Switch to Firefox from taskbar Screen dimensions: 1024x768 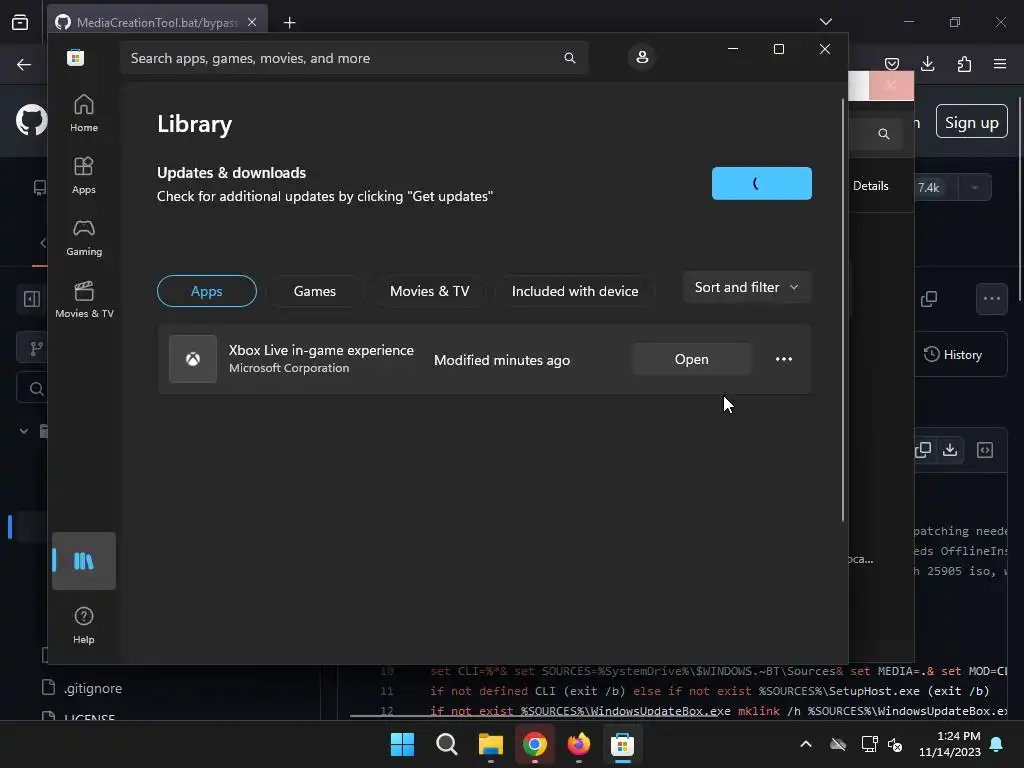[x=579, y=744]
